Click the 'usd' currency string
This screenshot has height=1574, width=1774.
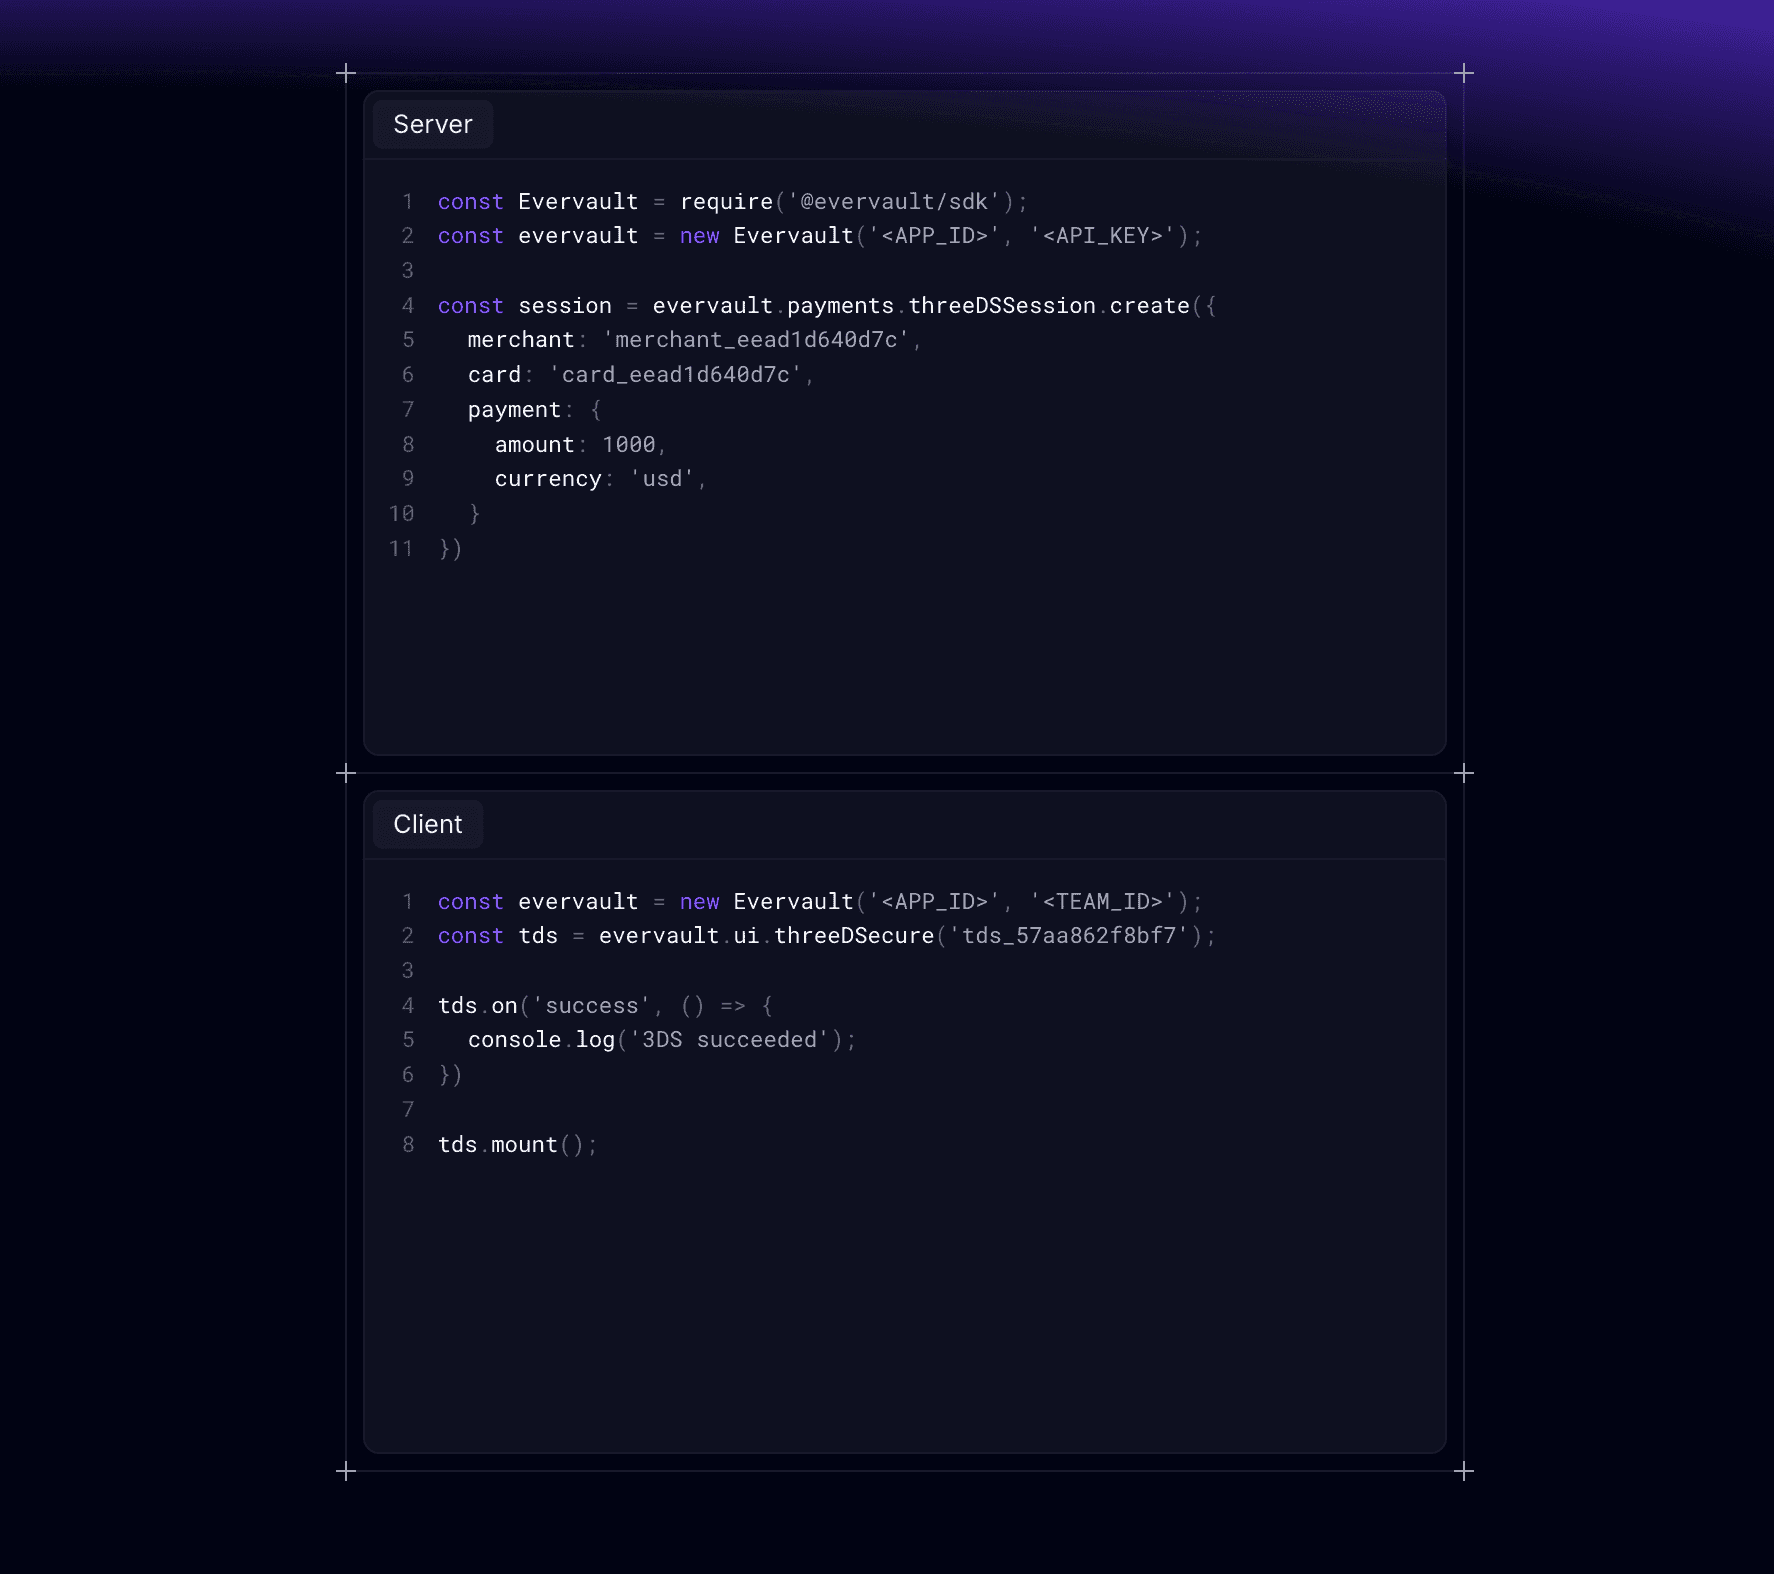coord(662,479)
